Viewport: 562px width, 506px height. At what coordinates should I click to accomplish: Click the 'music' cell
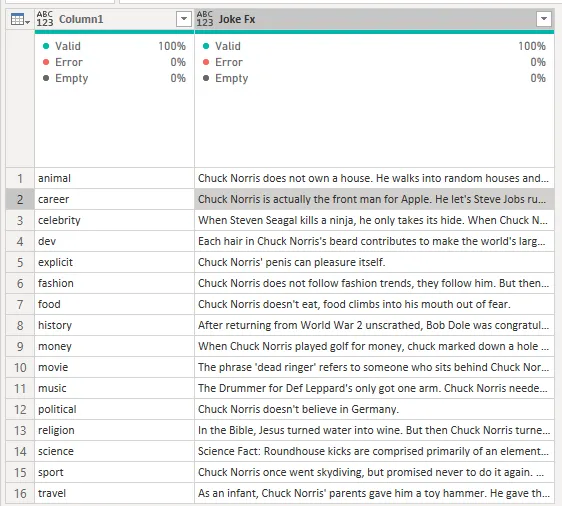pos(114,388)
